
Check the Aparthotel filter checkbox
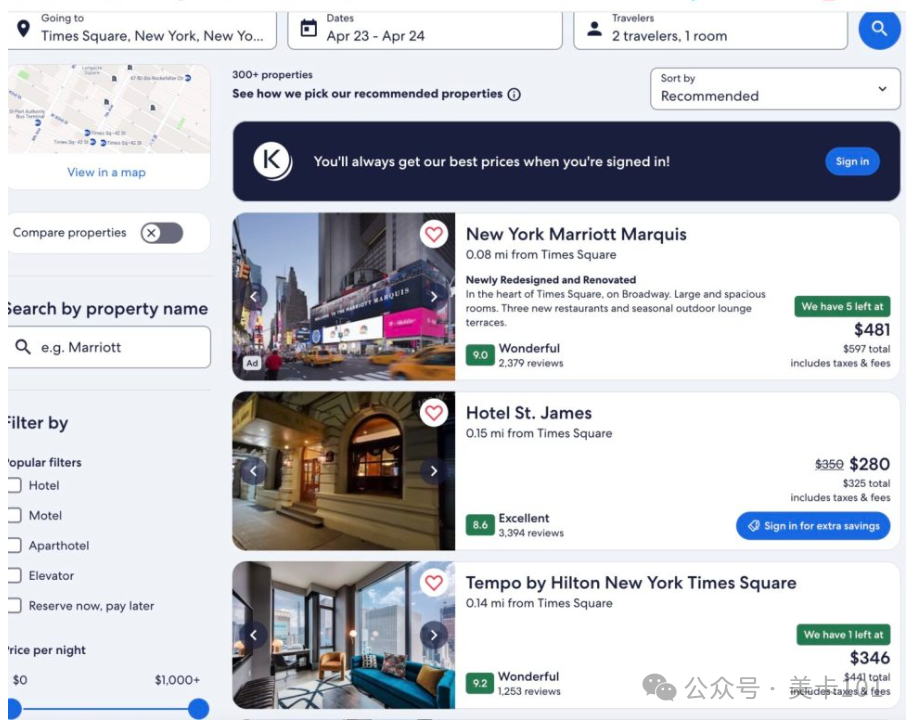click(x=14, y=546)
